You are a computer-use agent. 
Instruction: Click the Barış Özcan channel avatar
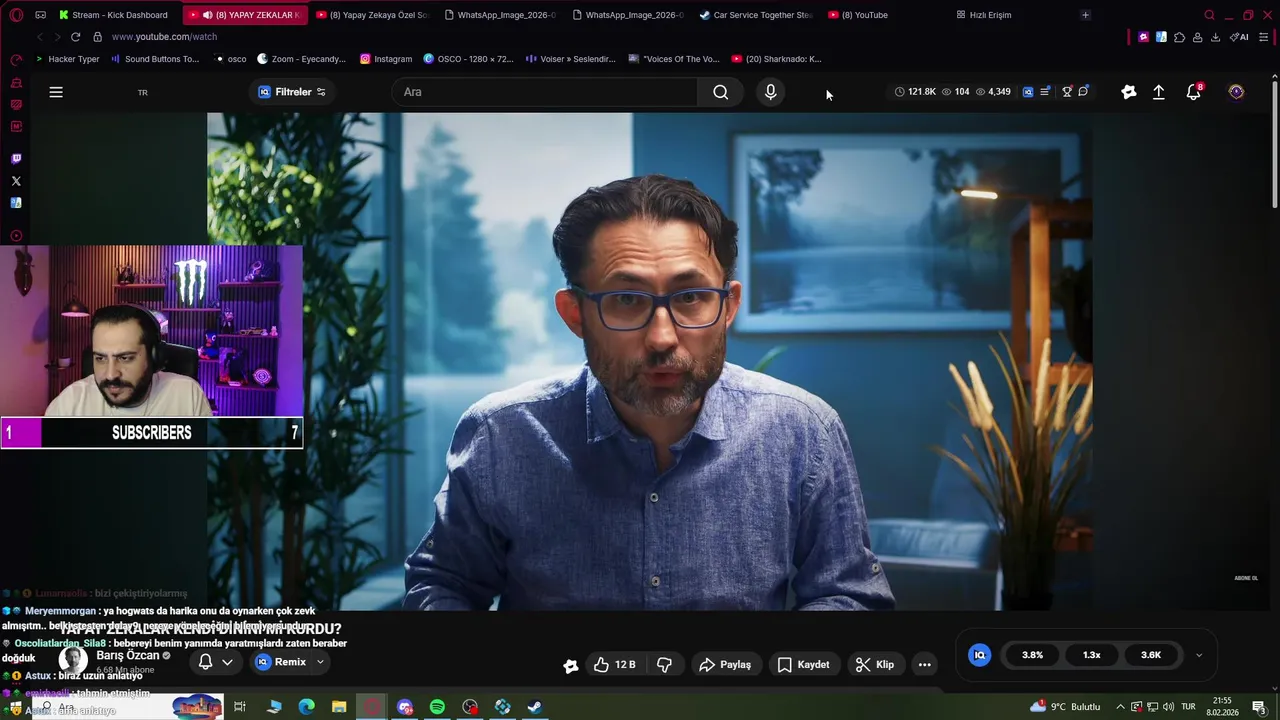pos(73,660)
